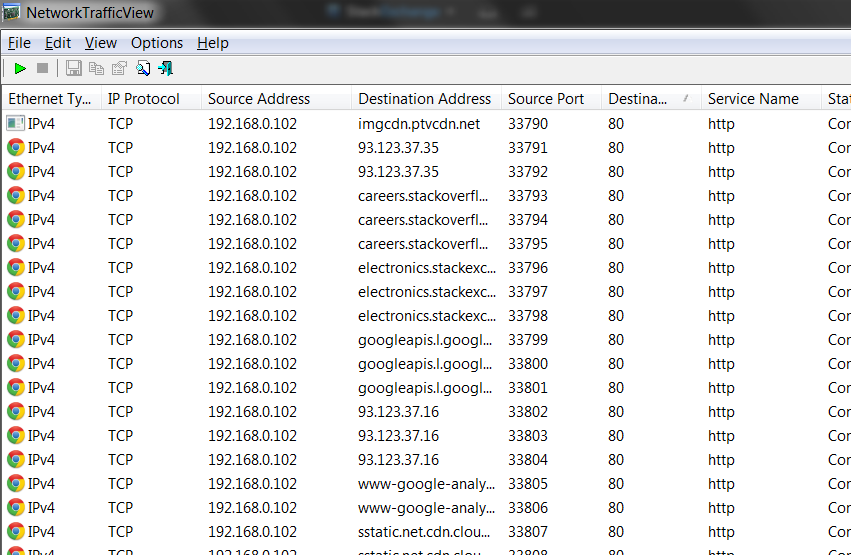851x555 pixels.
Task: Click NetworkTrafficView title bar app icon
Action: tap(11, 12)
